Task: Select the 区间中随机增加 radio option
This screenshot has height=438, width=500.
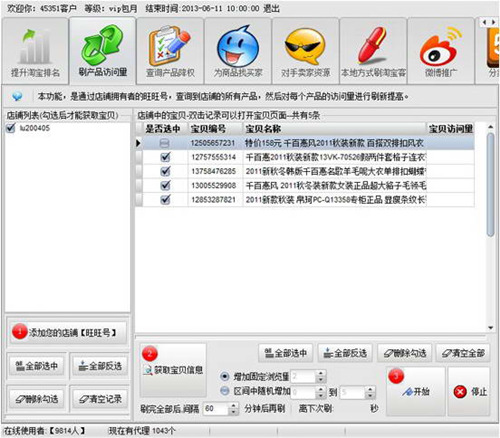Action: (225, 391)
